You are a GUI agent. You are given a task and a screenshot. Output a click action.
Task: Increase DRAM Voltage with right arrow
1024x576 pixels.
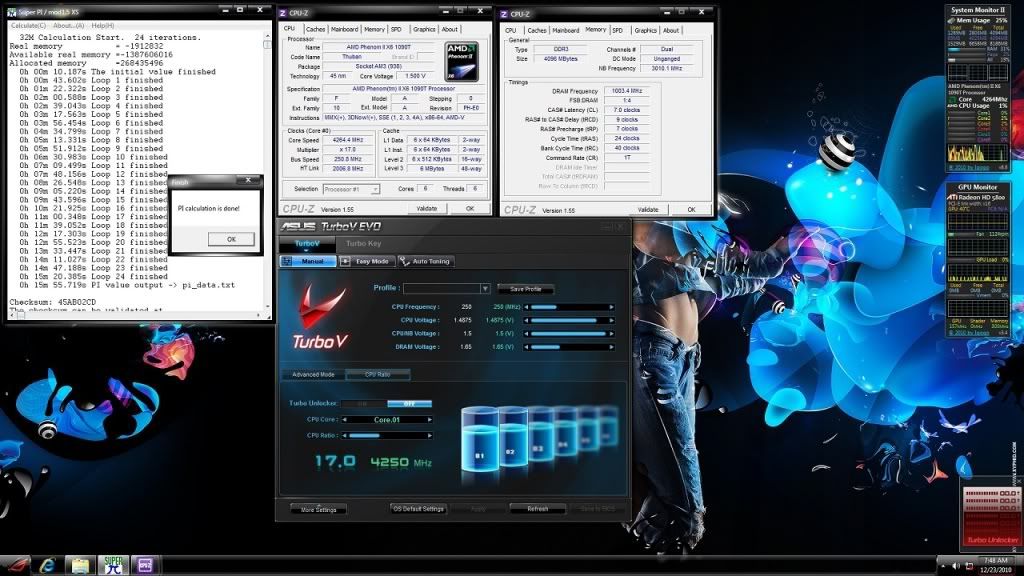pos(611,347)
